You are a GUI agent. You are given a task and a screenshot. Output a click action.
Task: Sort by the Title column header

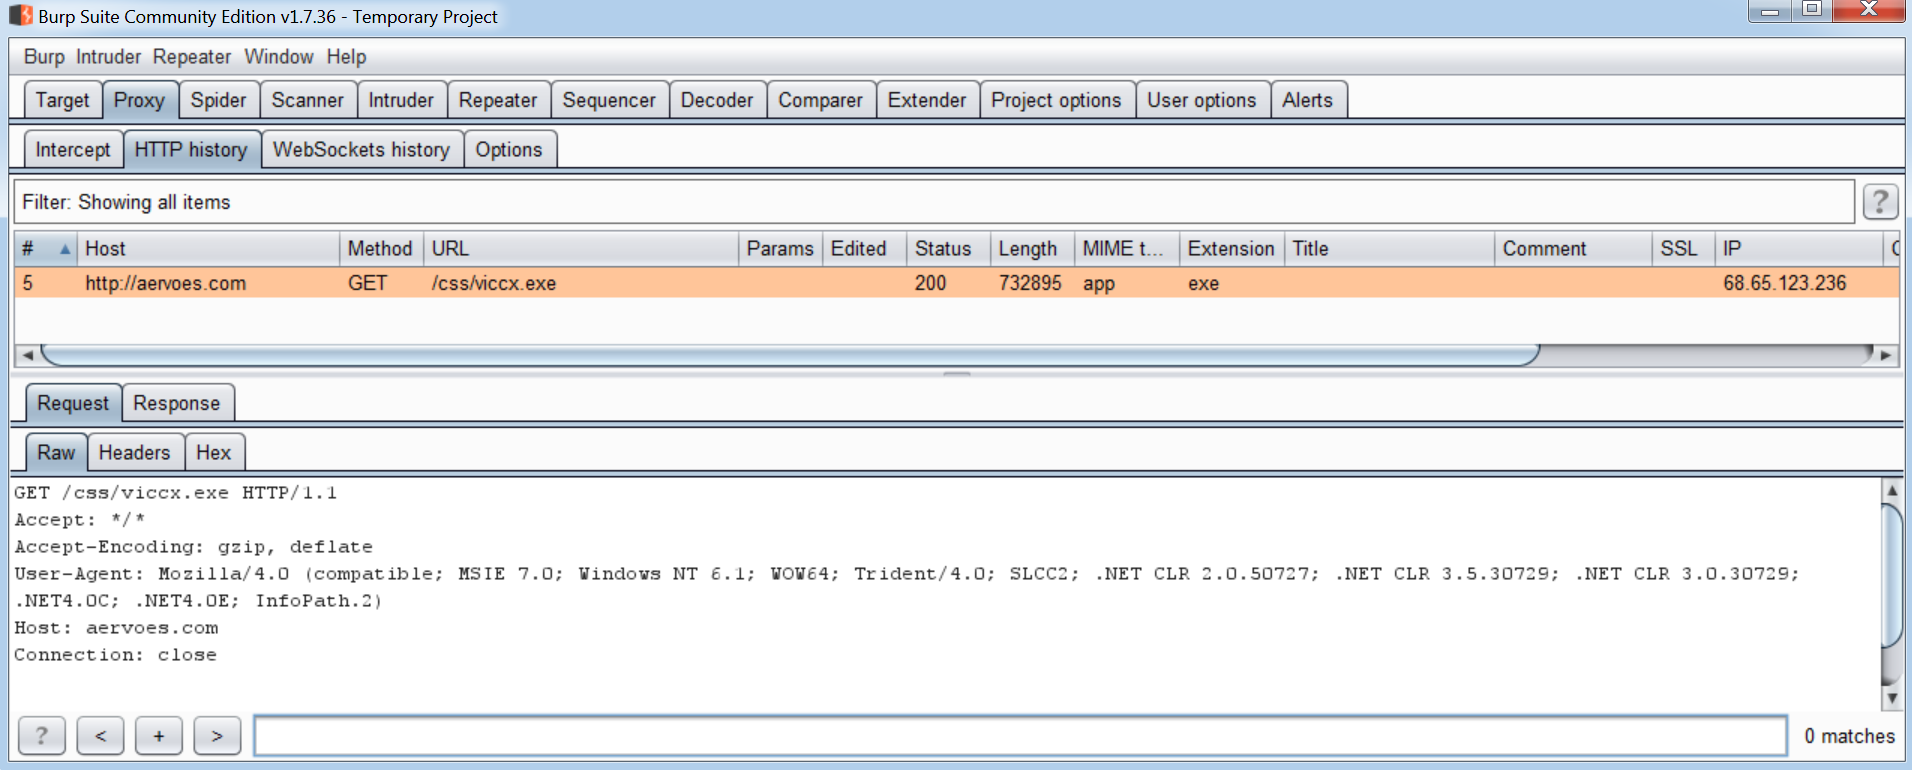click(1390, 249)
